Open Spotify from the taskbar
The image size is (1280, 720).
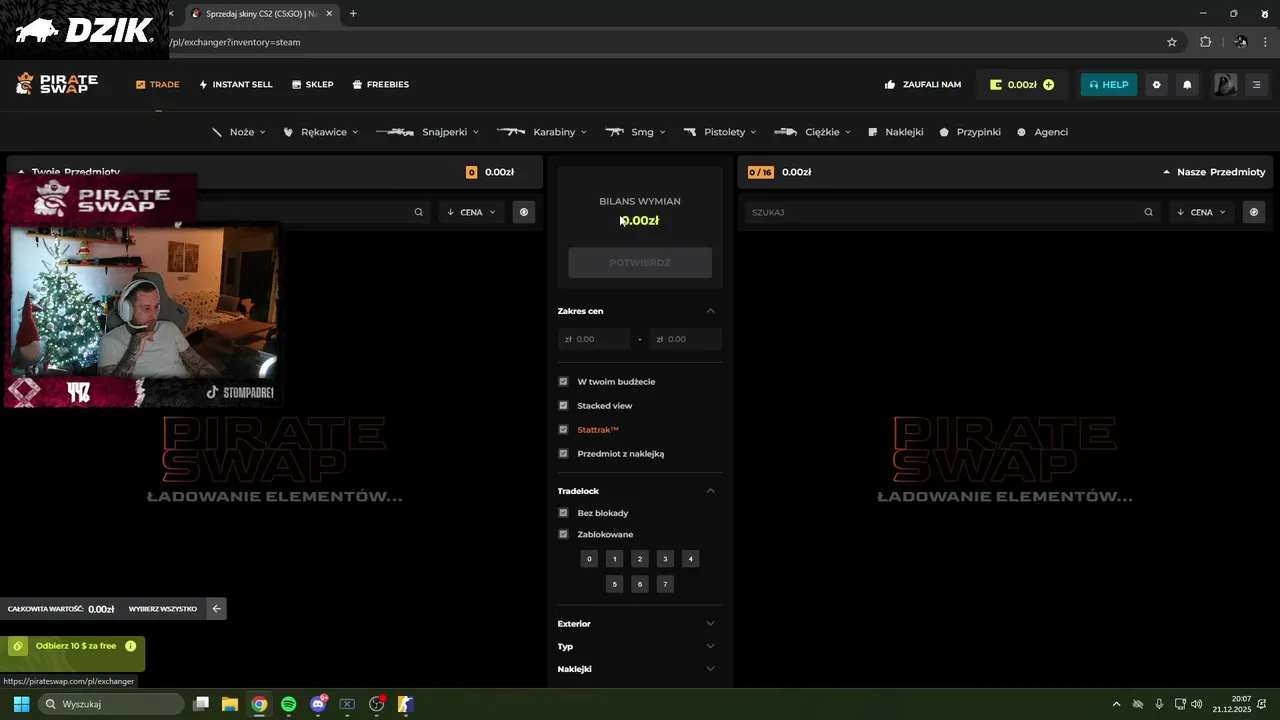(289, 704)
